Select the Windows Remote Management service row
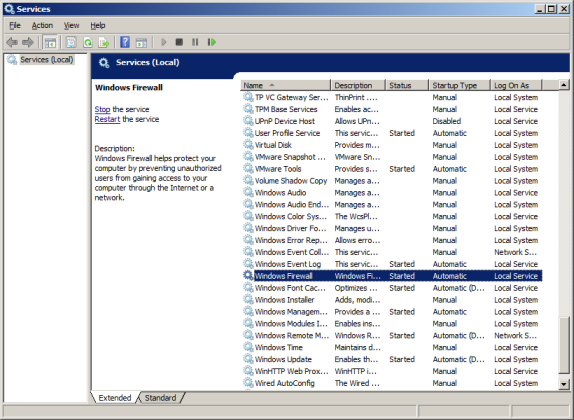Screen dimensions: 574x420 392,335
